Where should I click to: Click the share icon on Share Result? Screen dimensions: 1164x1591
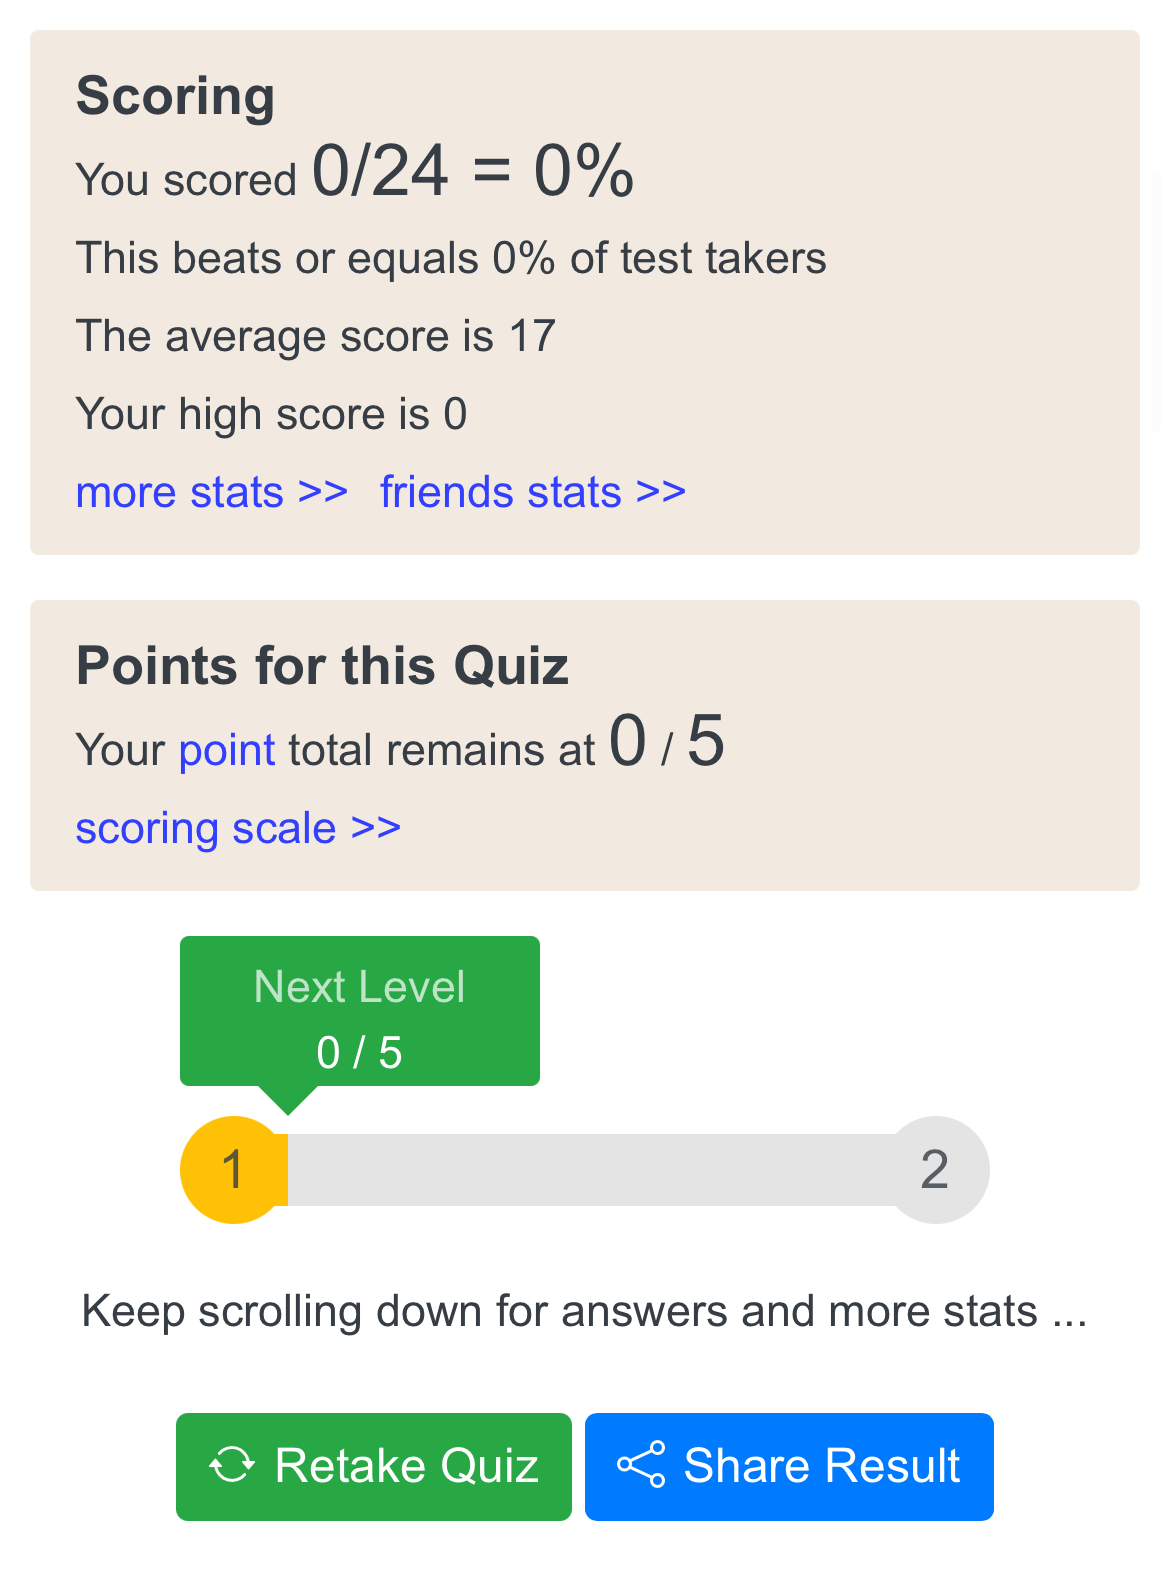[641, 1465]
